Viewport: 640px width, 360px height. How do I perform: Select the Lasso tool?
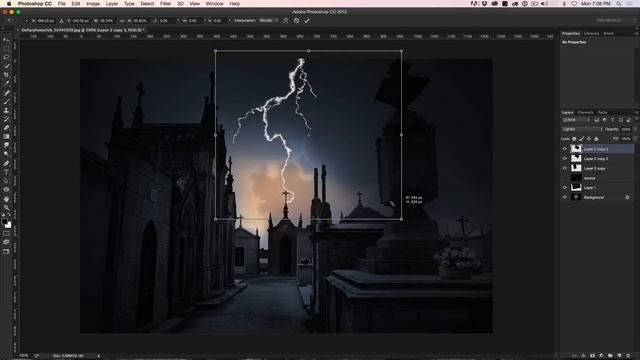coord(6,57)
